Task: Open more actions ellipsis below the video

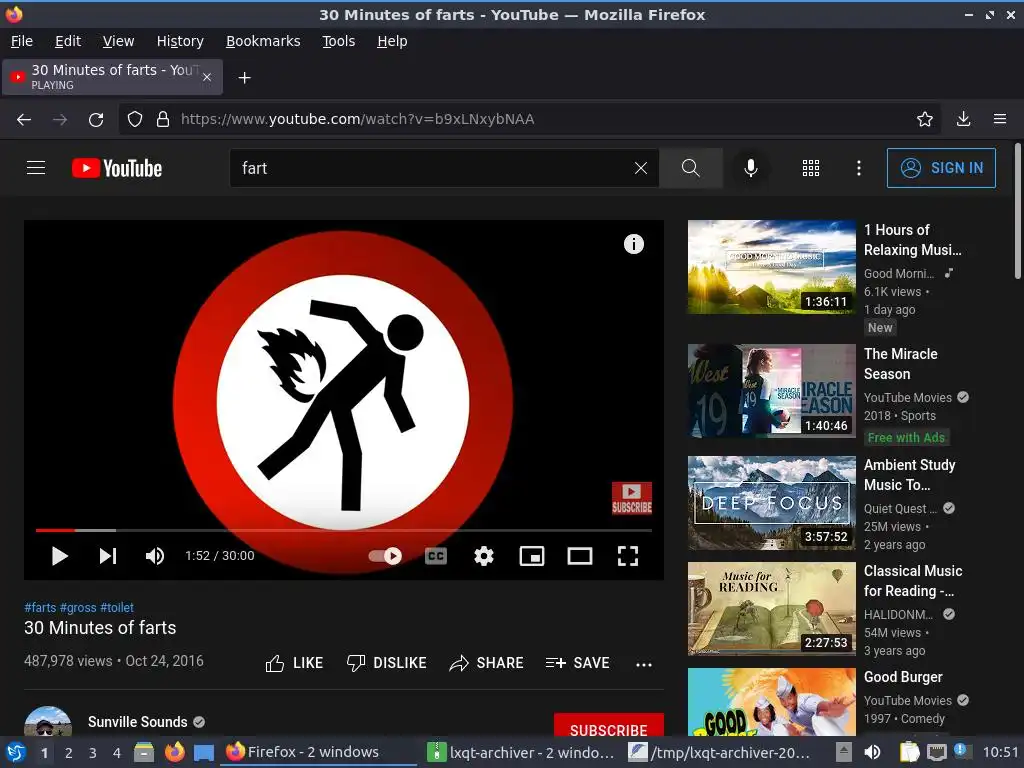Action: click(x=644, y=664)
